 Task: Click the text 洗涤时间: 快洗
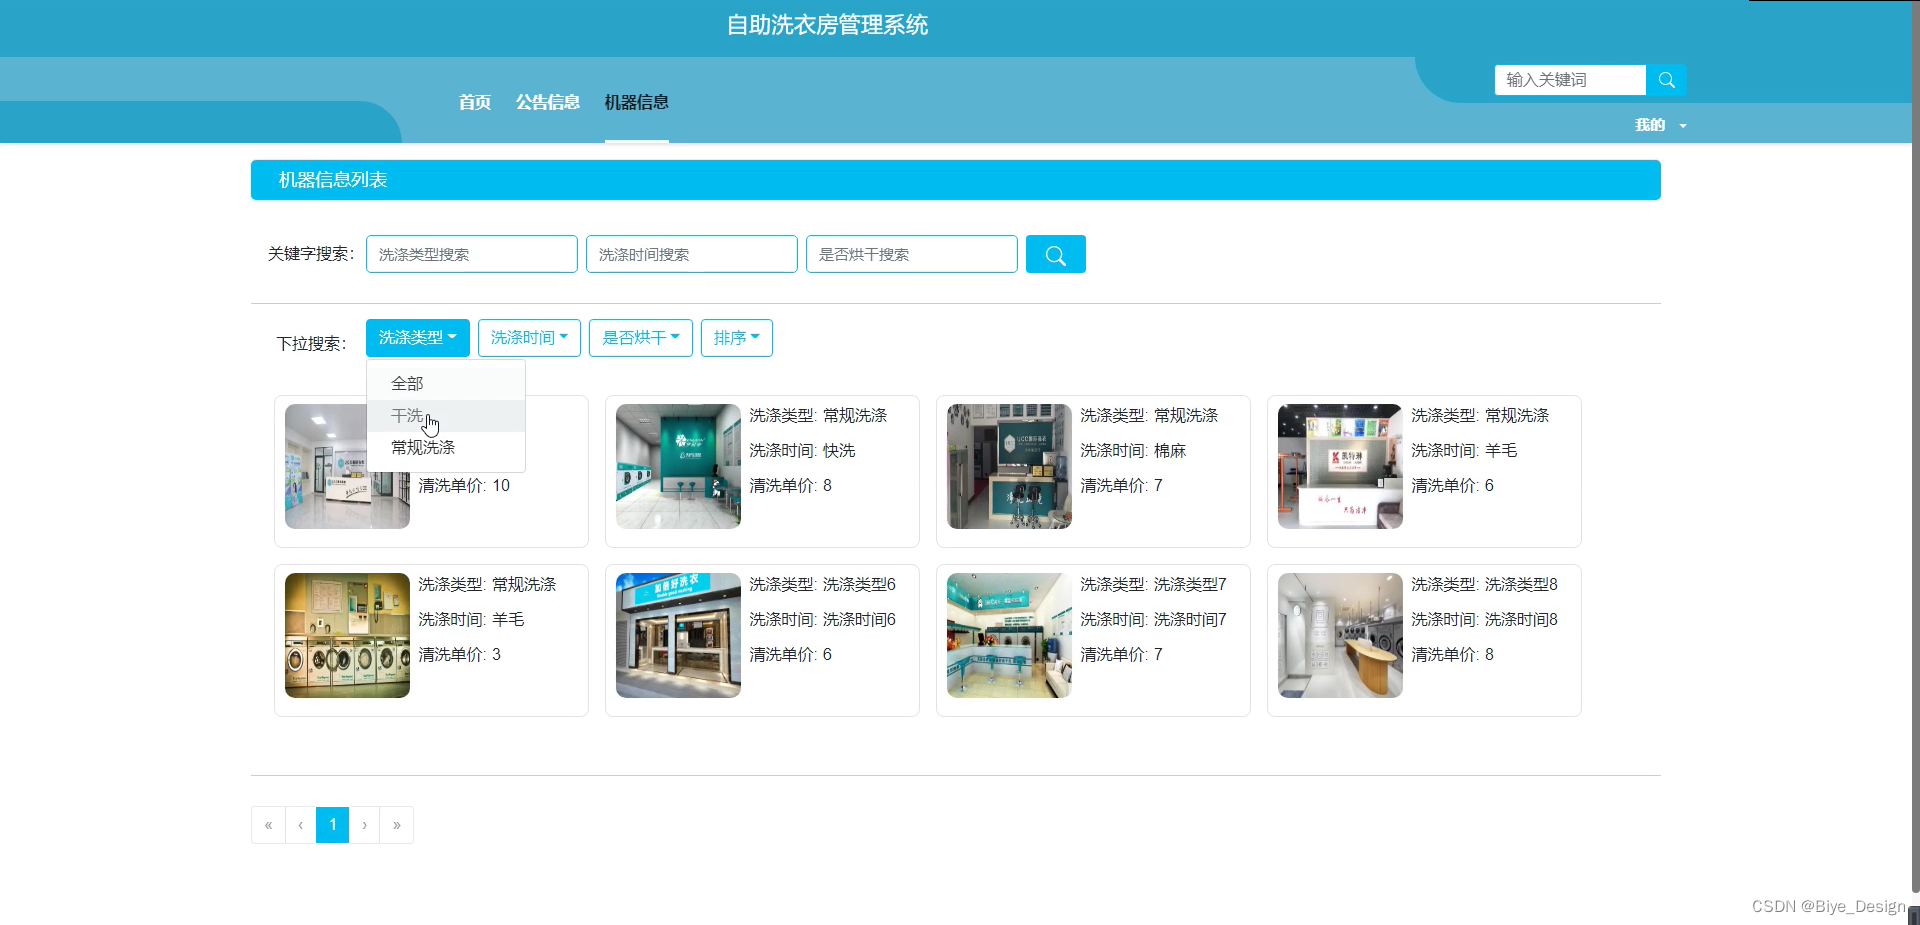[802, 451]
